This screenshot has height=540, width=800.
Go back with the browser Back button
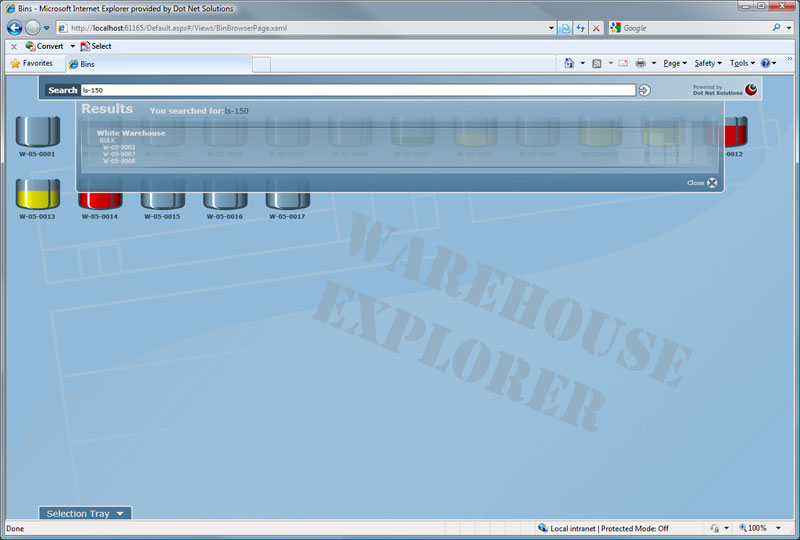[14, 28]
